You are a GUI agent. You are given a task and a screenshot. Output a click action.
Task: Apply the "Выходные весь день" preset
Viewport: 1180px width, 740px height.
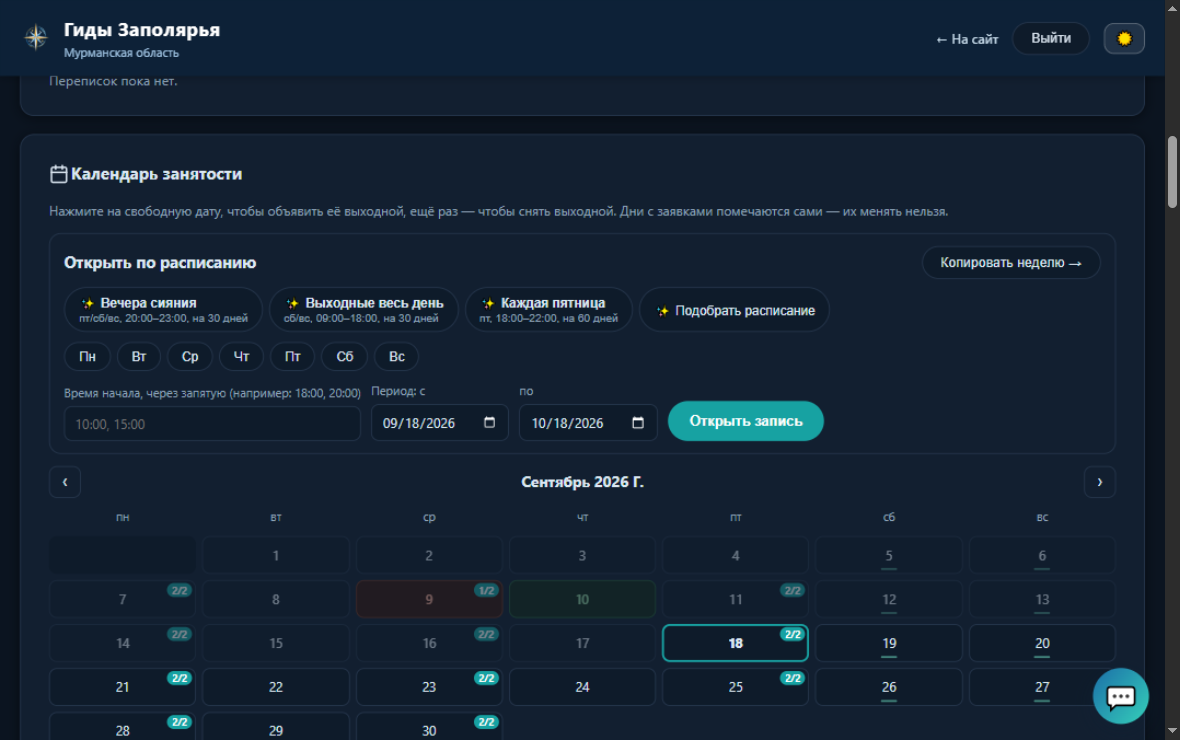coord(363,309)
